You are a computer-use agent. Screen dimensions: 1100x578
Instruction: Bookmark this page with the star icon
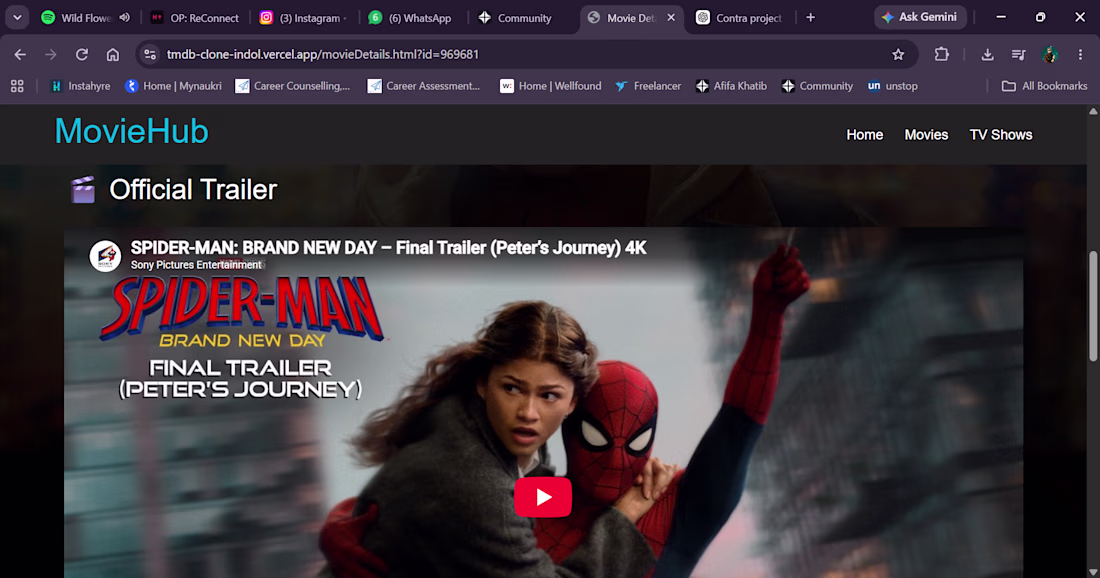[x=898, y=55]
